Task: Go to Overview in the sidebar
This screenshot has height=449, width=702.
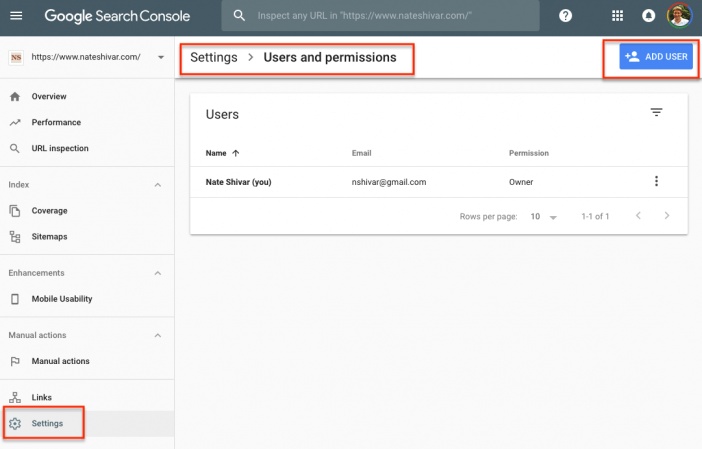Action: pos(49,96)
